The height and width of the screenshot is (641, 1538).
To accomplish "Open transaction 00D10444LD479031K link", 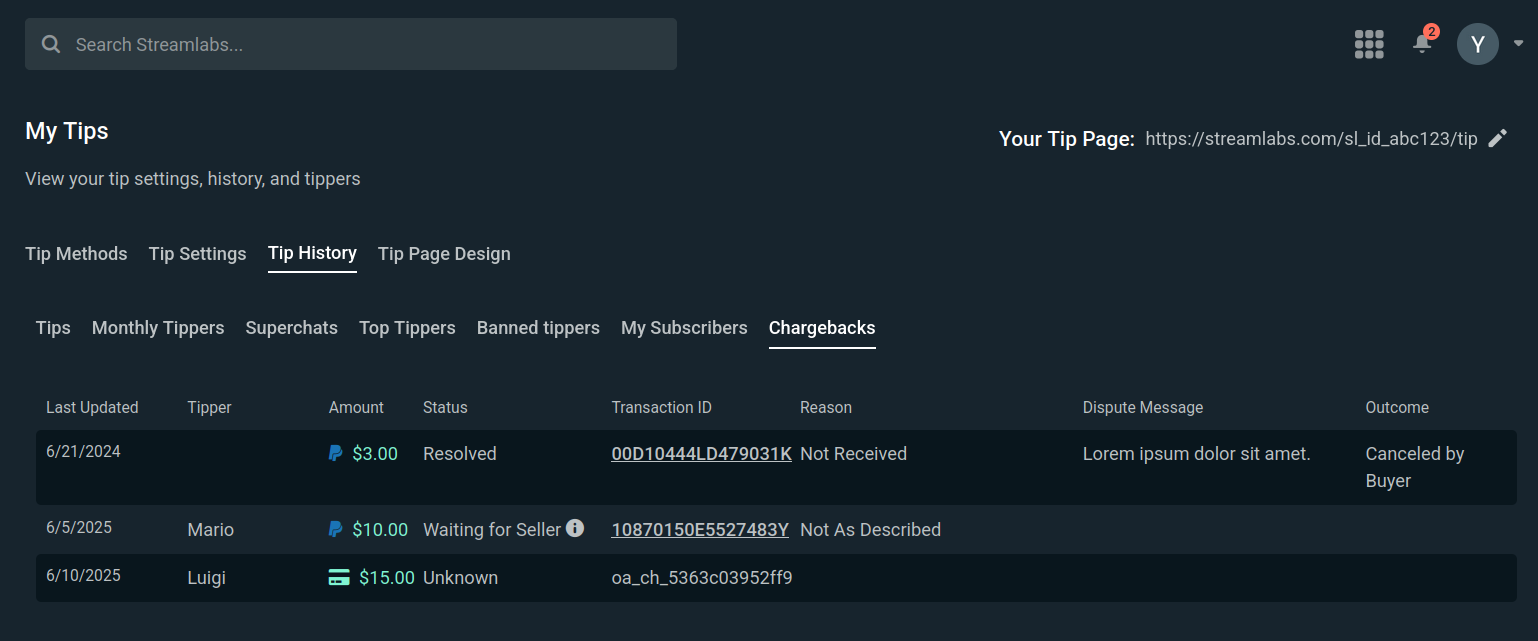I will (x=701, y=454).
